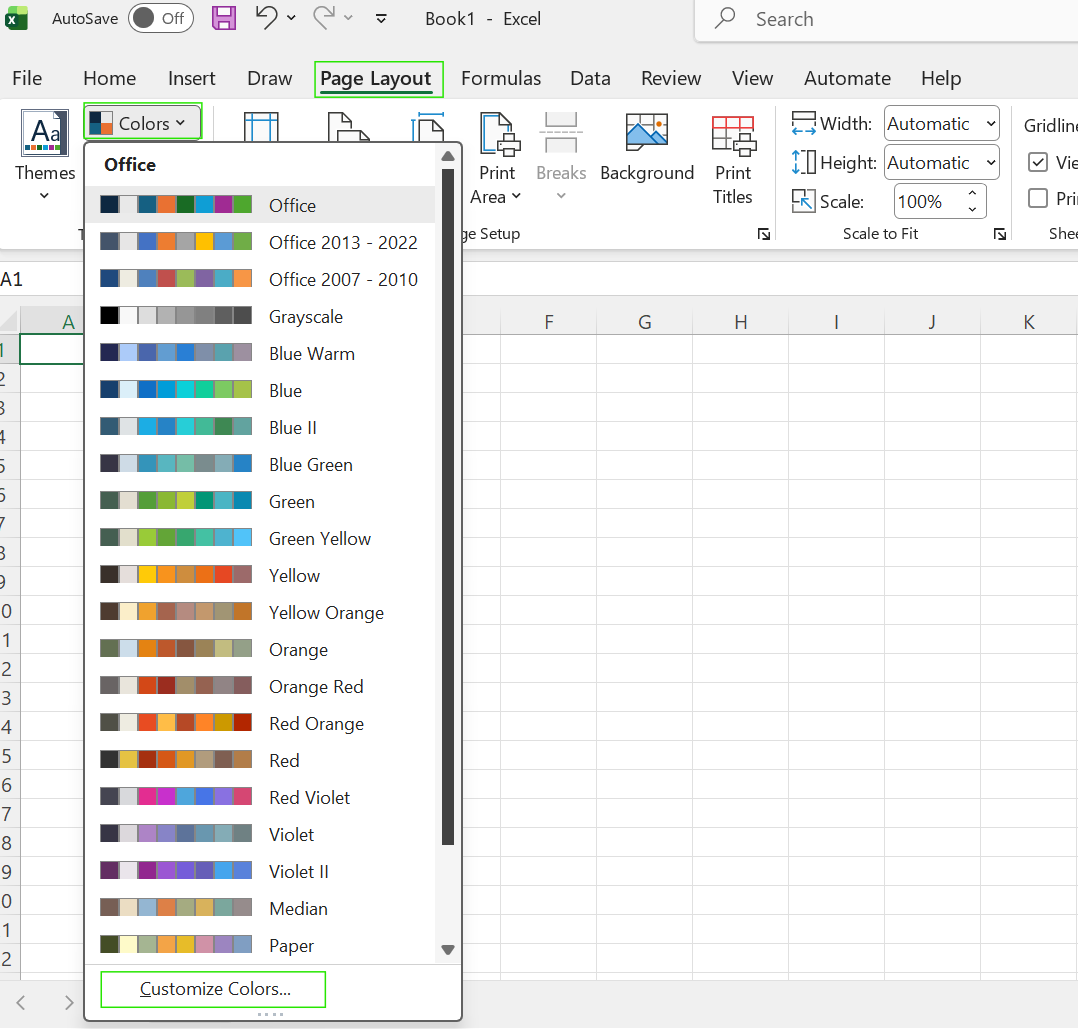Image resolution: width=1078 pixels, height=1029 pixels.
Task: Apply the Yellow Orange color scheme
Action: [261, 612]
